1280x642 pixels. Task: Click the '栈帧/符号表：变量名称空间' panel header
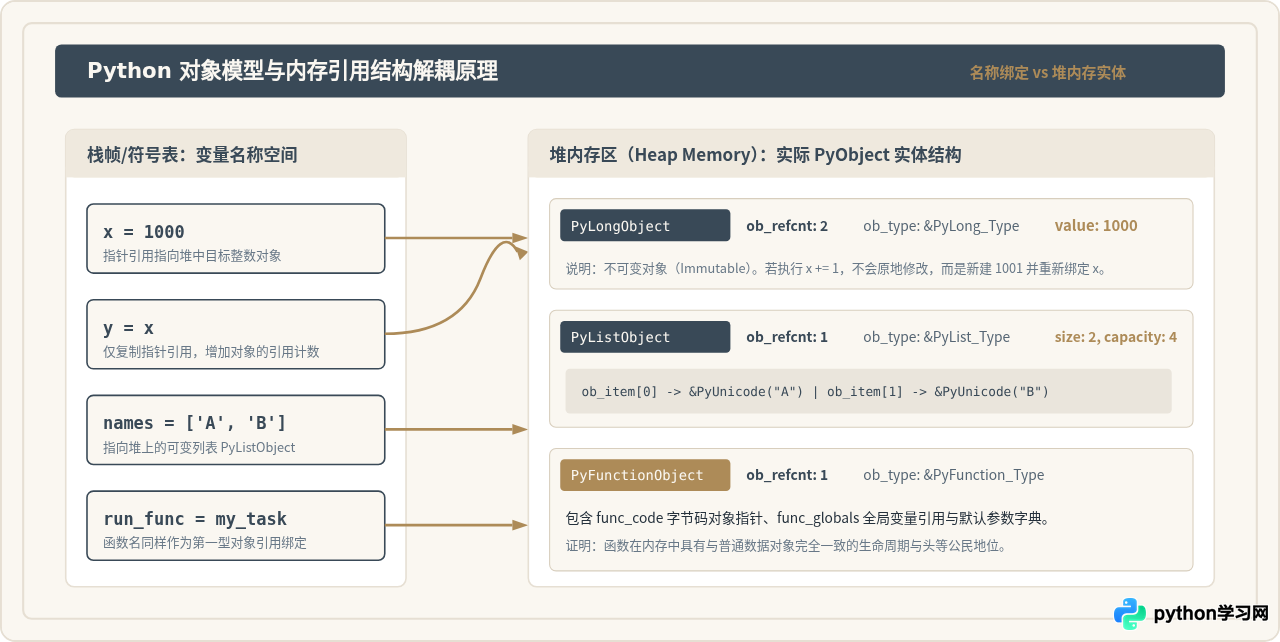[236, 154]
